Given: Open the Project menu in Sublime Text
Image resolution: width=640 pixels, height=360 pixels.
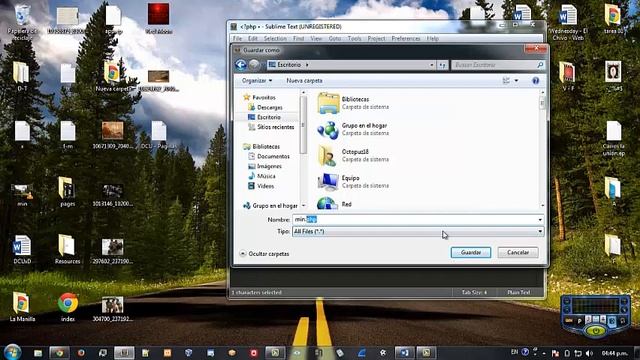Looking at the screenshot, I should point(376,38).
